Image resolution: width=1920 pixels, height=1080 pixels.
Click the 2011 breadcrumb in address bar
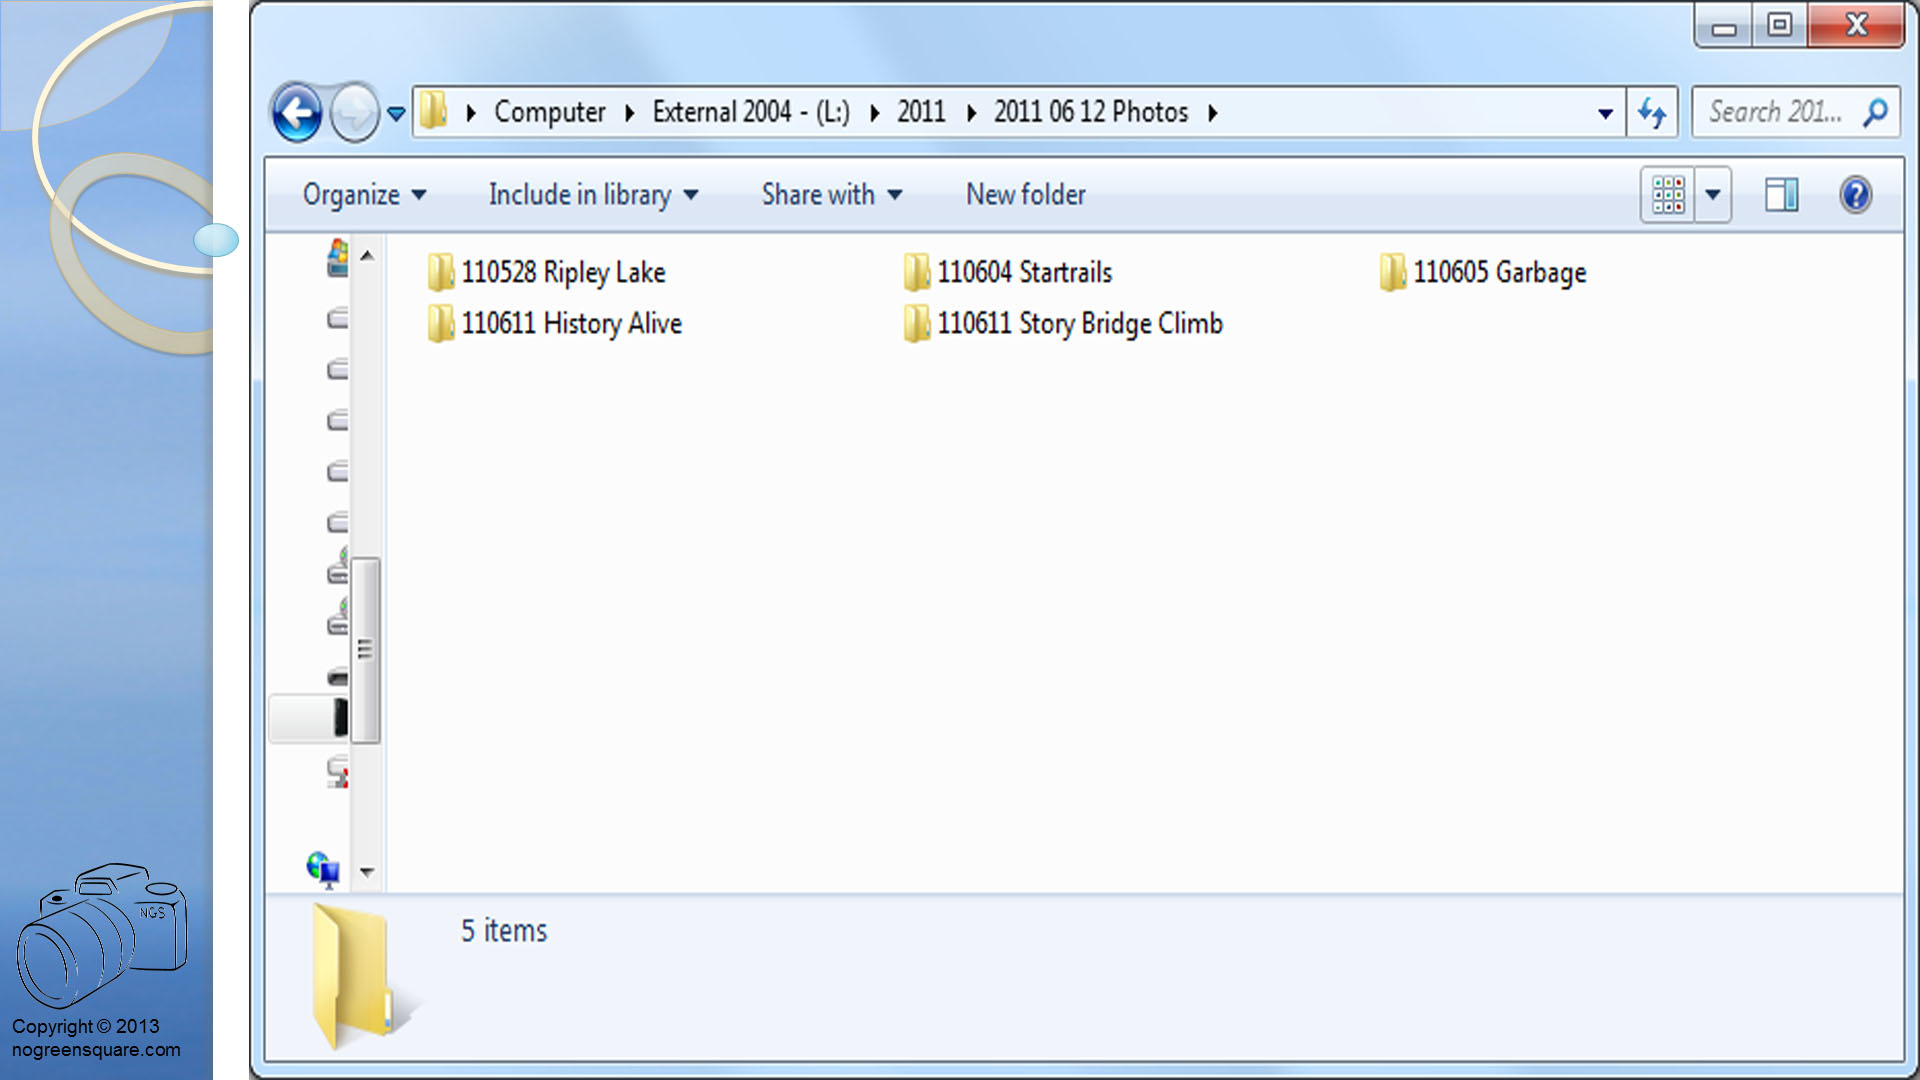(x=920, y=112)
